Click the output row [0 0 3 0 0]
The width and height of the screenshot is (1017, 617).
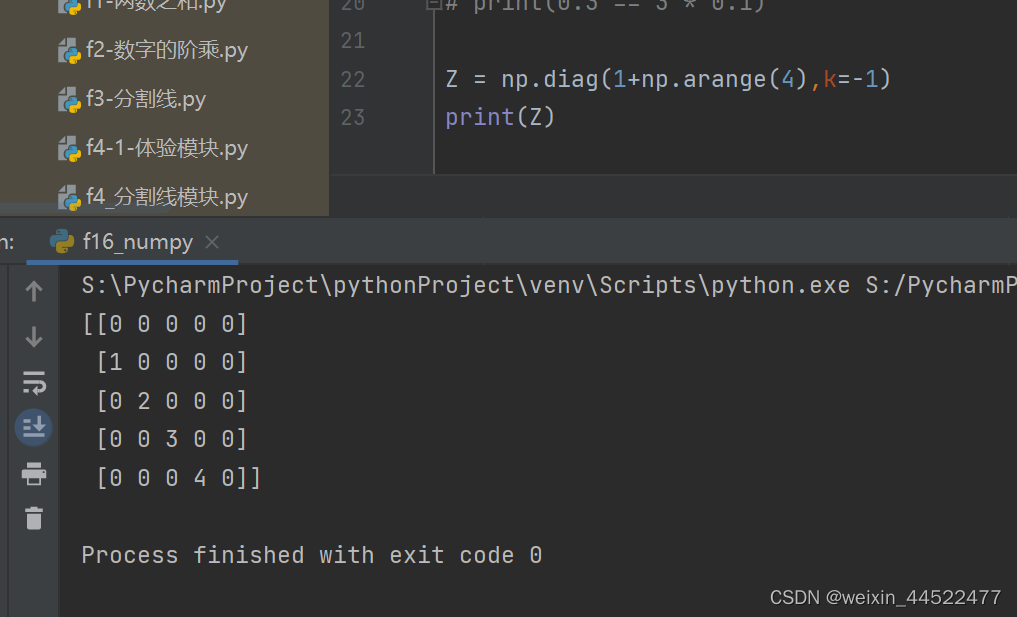coord(172,439)
